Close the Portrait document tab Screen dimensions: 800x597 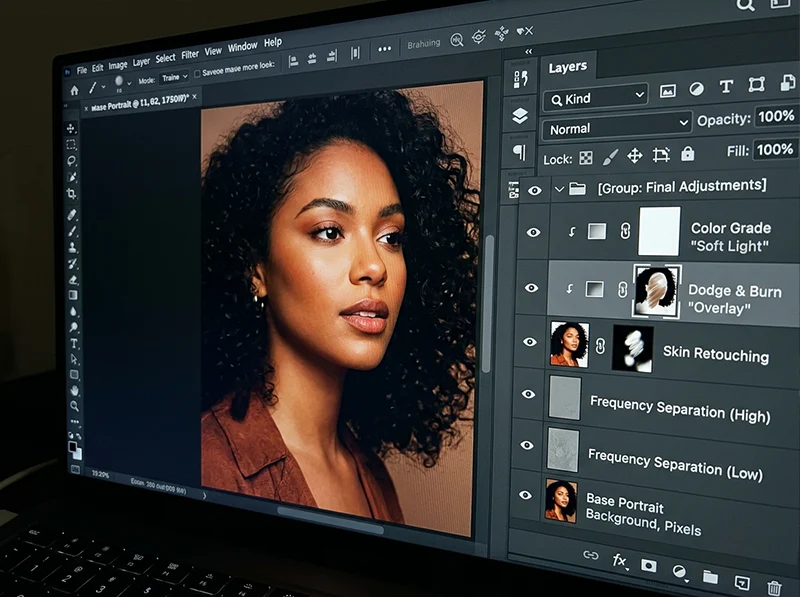tap(194, 95)
